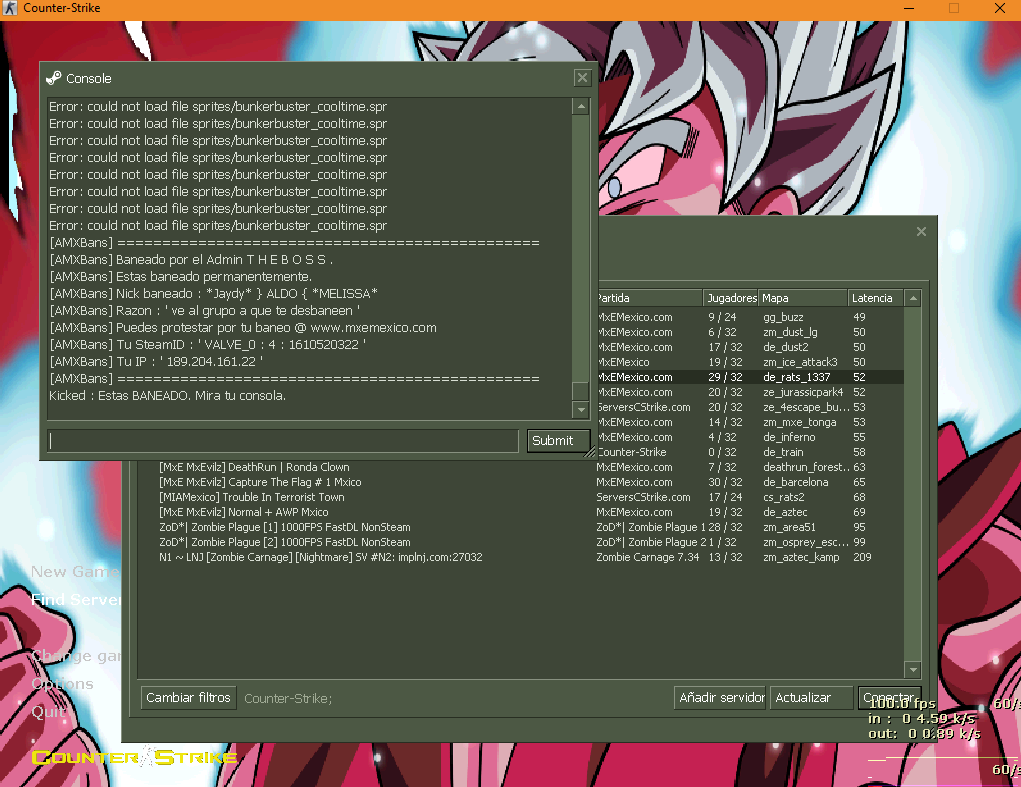Focus the Console command input field
The height and width of the screenshot is (787, 1021).
pos(283,441)
